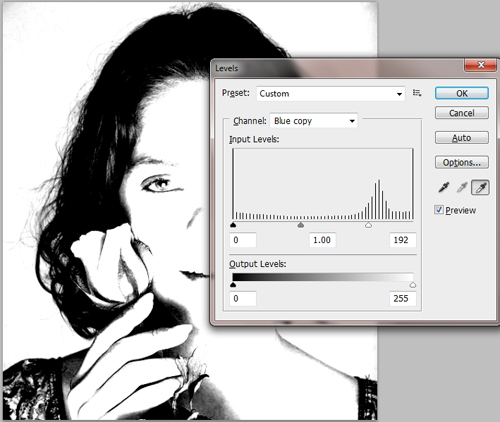Select the white point eyedropper
The width and height of the screenshot is (500, 422).
coord(480,188)
